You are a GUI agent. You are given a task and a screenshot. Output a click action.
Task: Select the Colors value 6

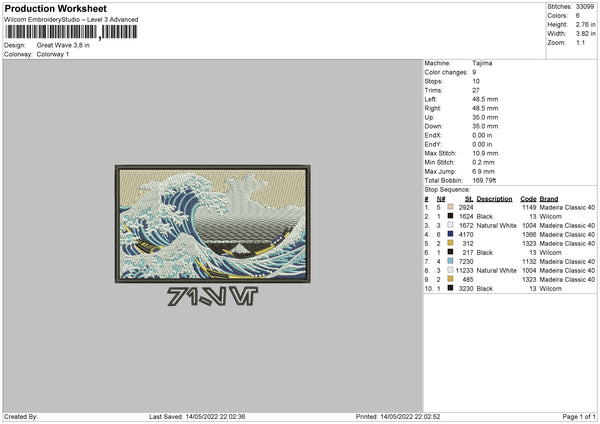pos(578,16)
